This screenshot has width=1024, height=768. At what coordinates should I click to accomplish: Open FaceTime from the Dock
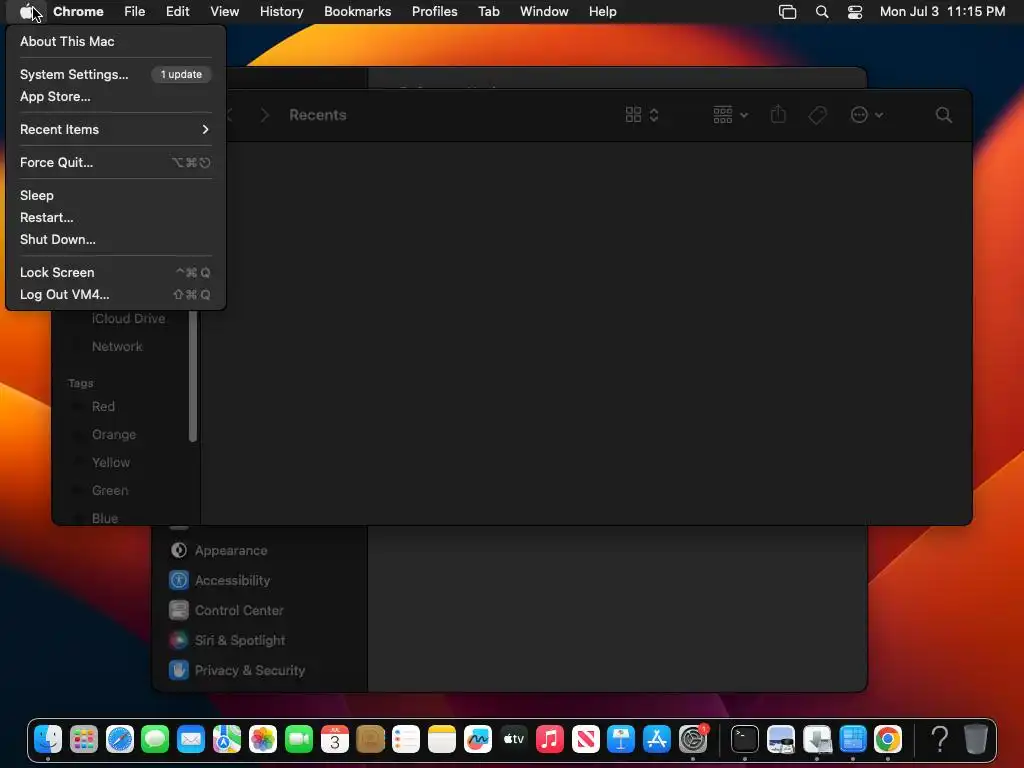[x=298, y=739]
